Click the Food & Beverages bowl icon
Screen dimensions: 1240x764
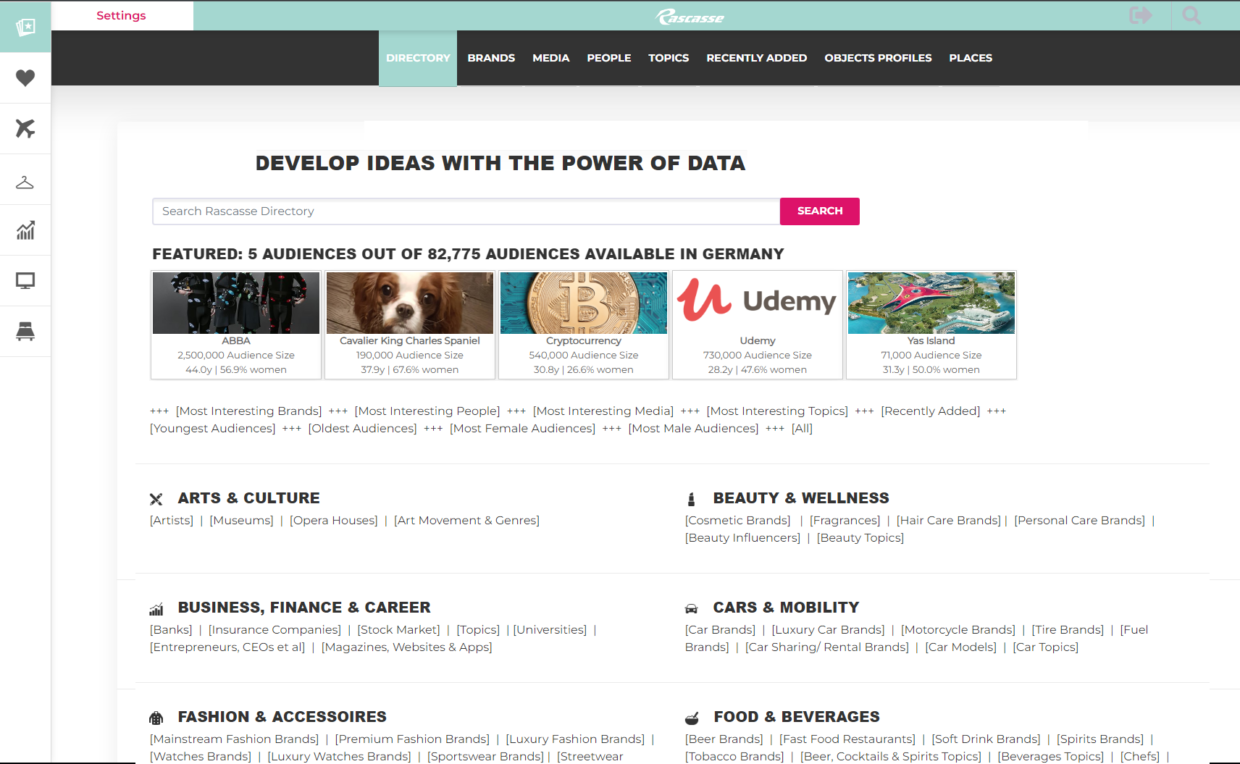coord(692,718)
